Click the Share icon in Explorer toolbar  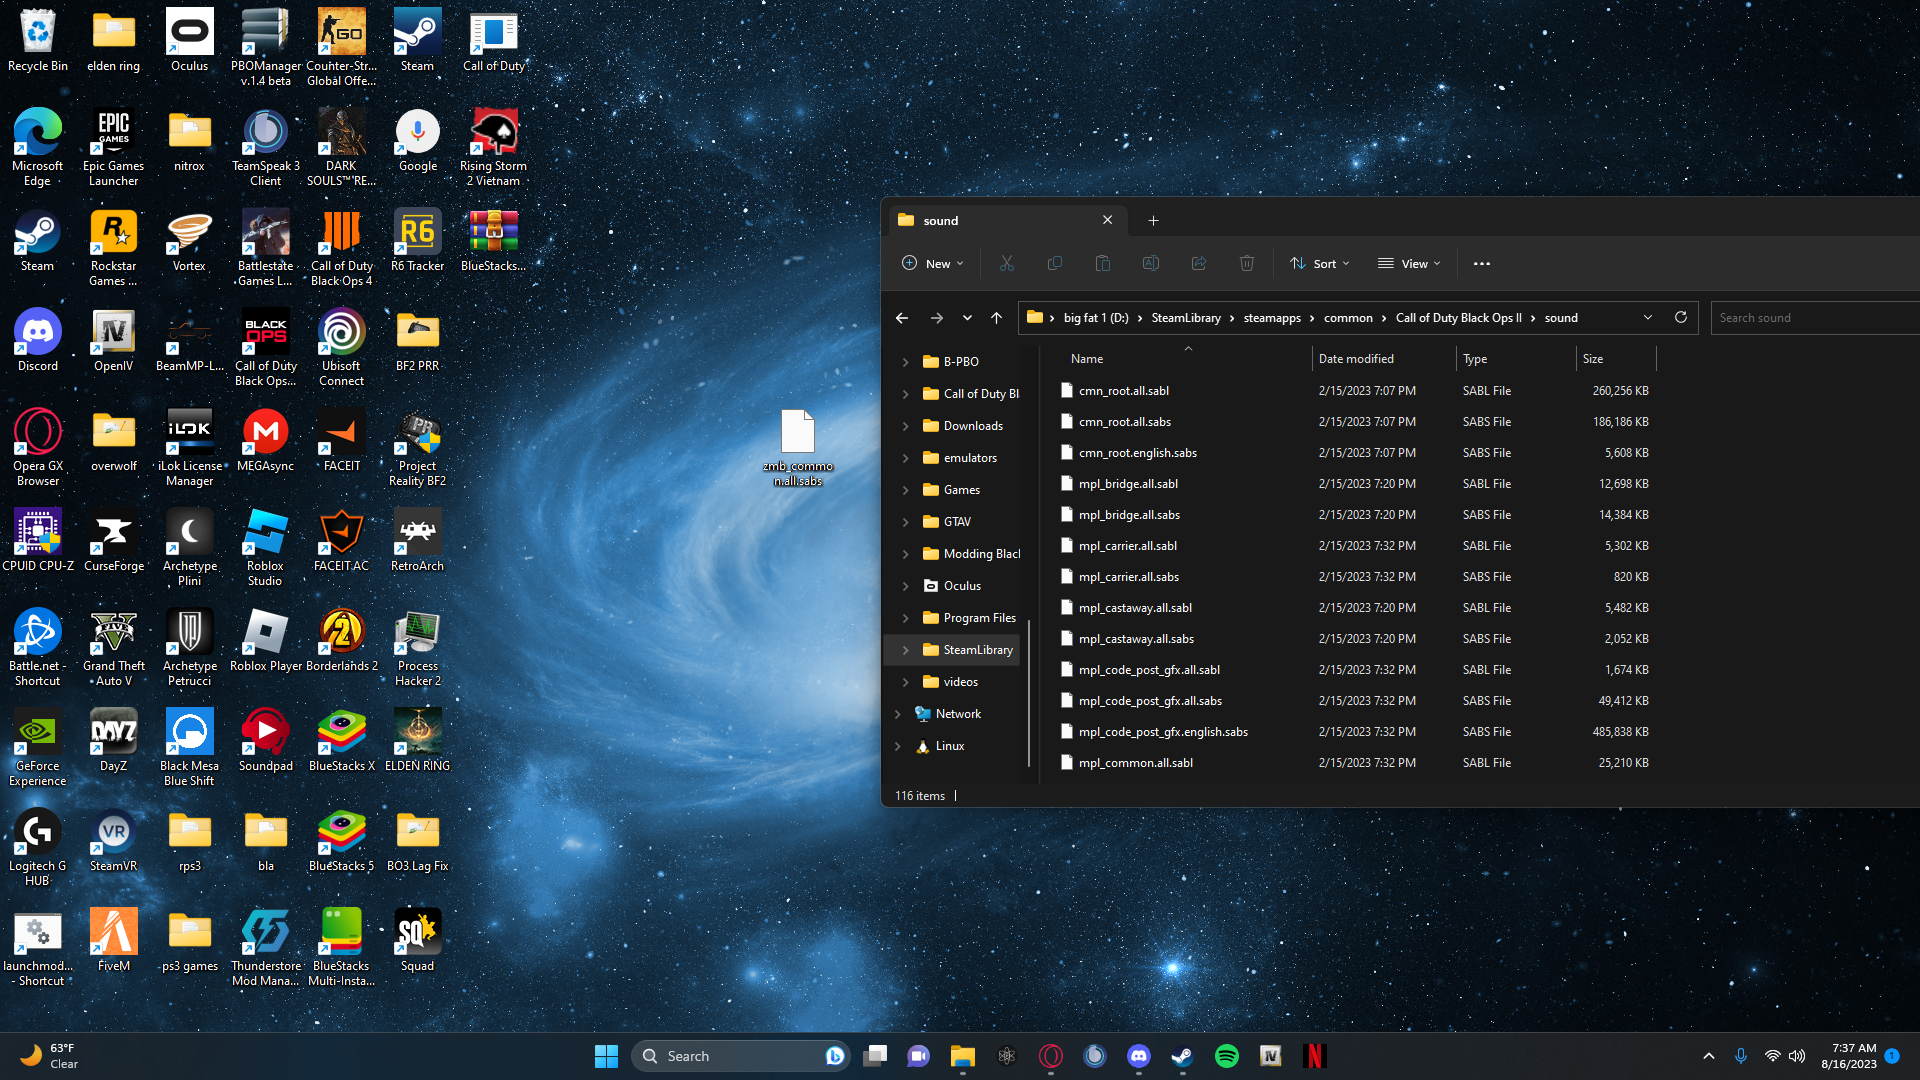pyautogui.click(x=1198, y=263)
